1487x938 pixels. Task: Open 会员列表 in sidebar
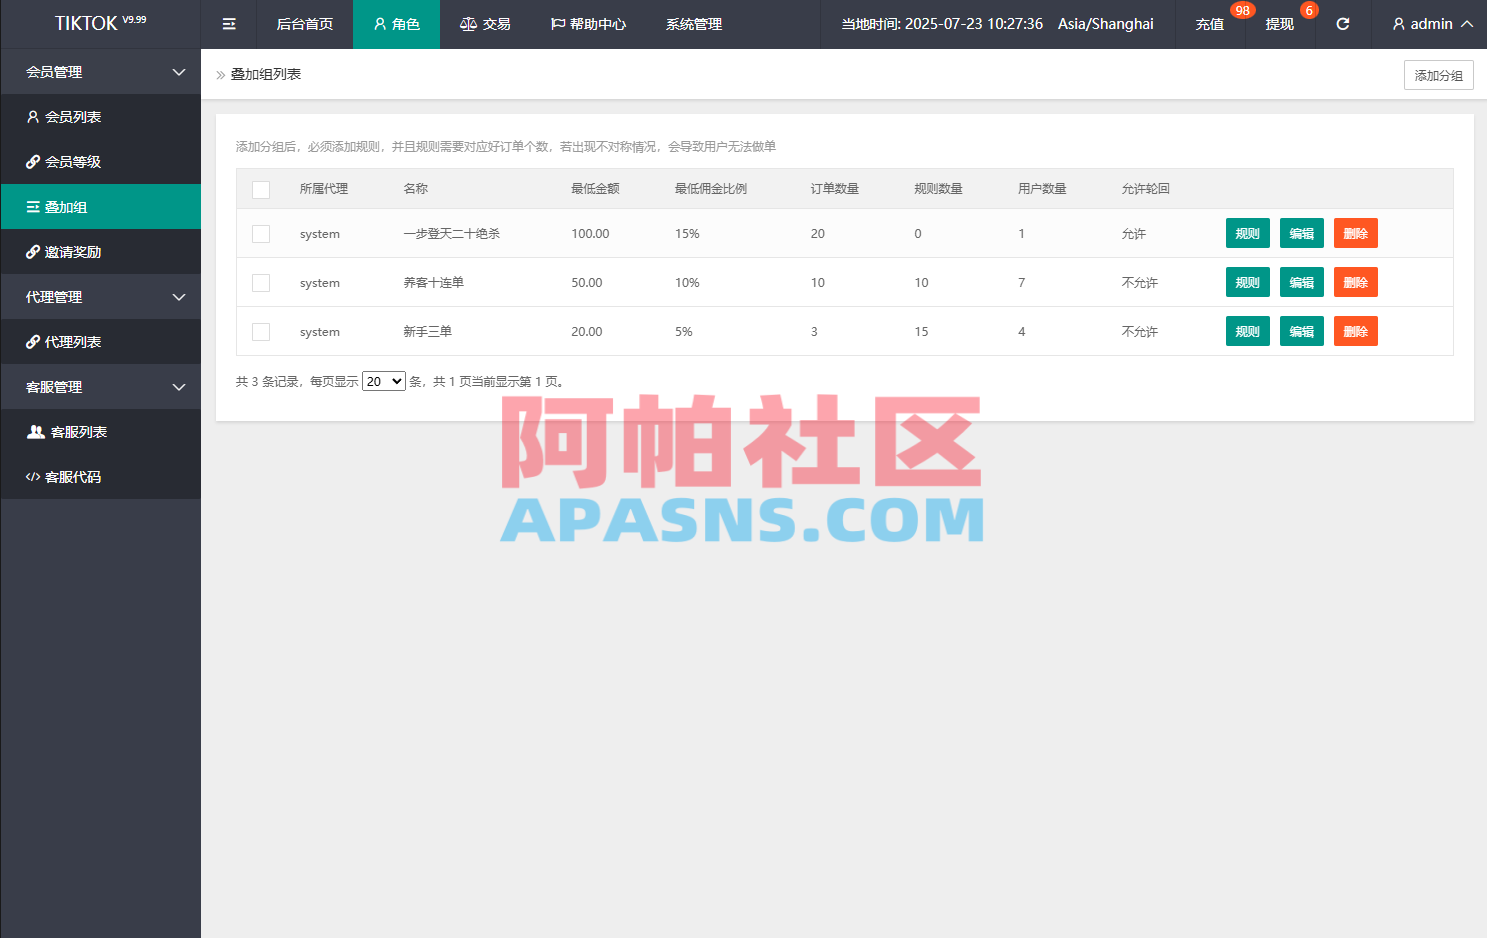coord(101,117)
